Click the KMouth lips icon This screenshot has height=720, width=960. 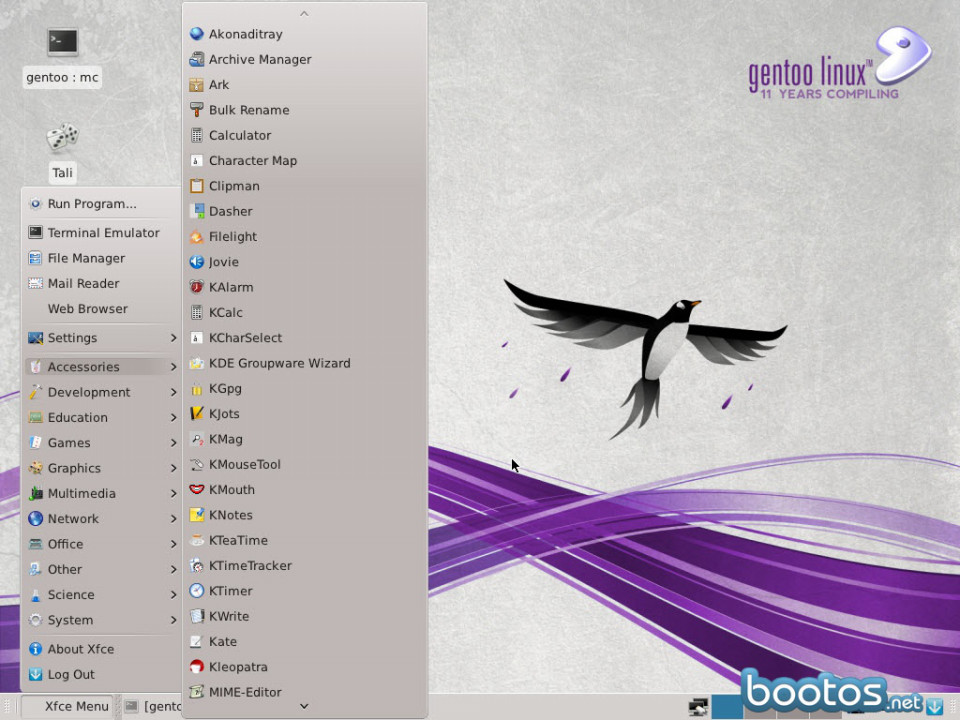point(197,490)
